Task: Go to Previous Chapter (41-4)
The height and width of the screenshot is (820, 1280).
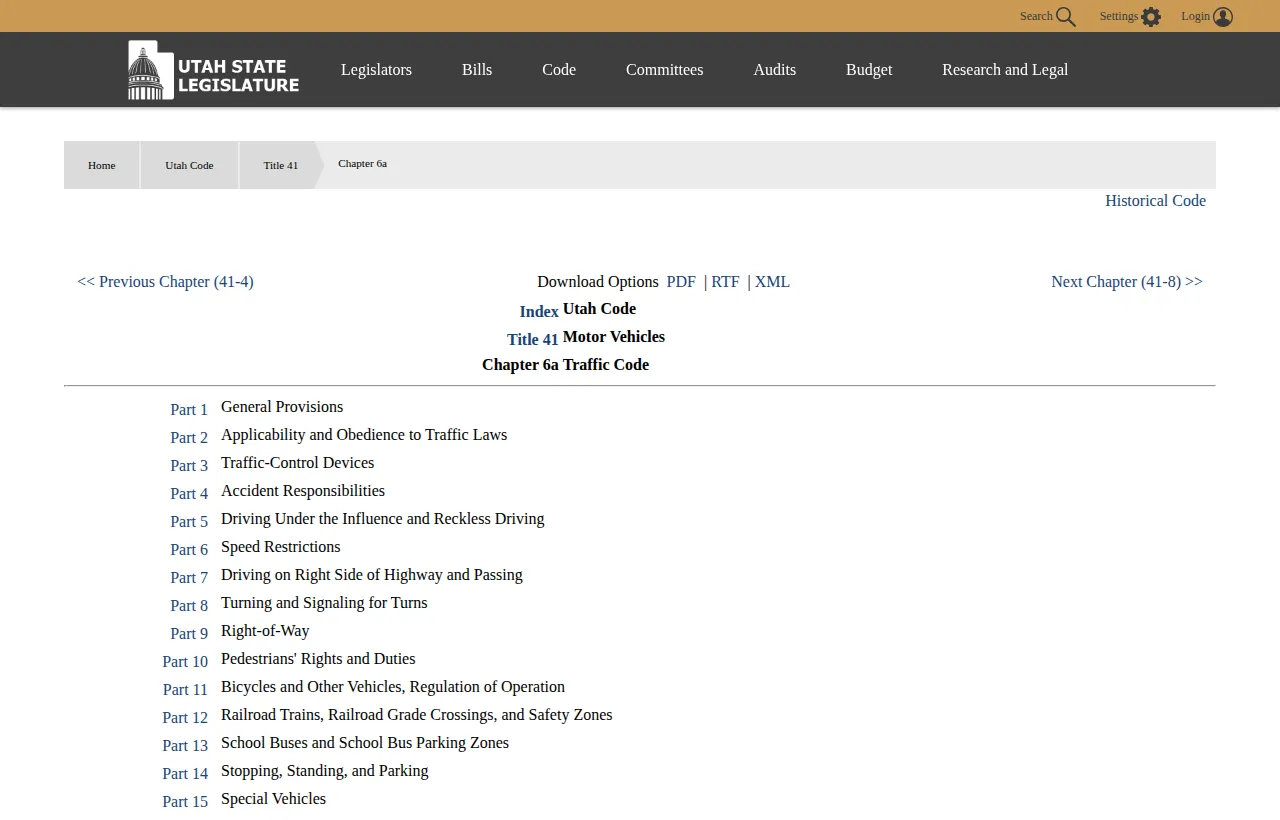Action: tap(165, 281)
